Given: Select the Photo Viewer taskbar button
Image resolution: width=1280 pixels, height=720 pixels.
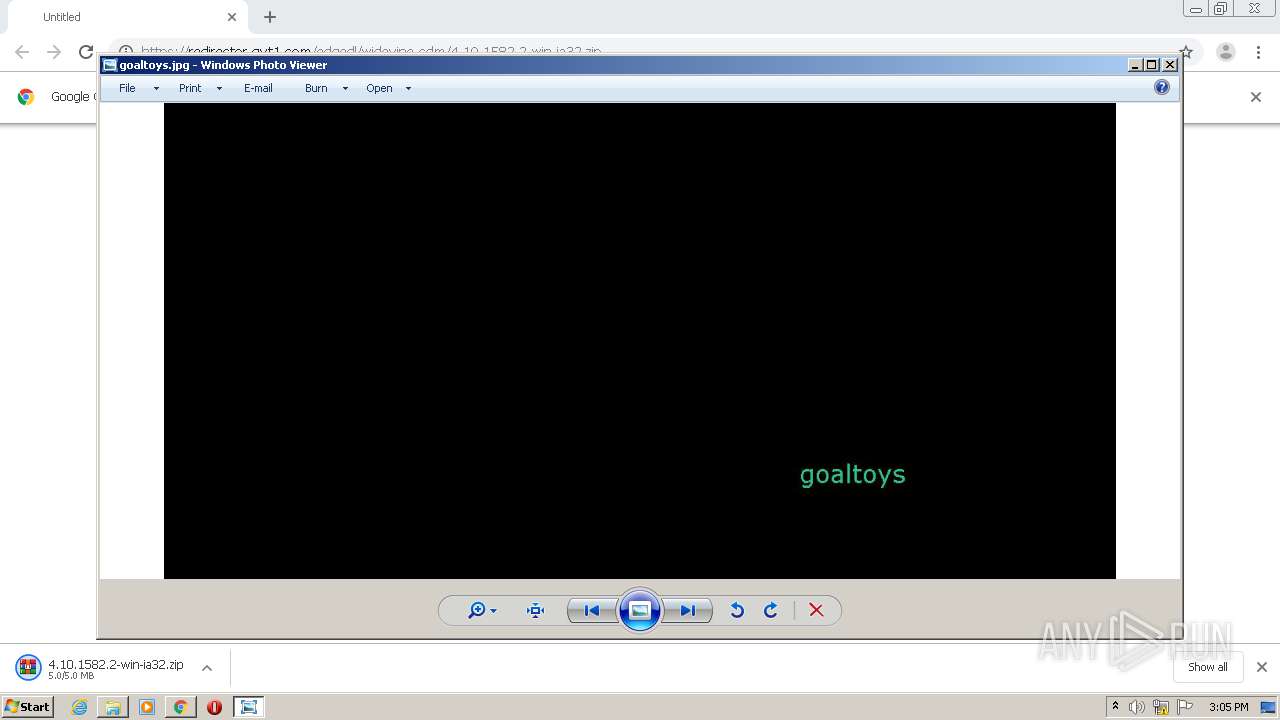Looking at the screenshot, I should coord(248,707).
